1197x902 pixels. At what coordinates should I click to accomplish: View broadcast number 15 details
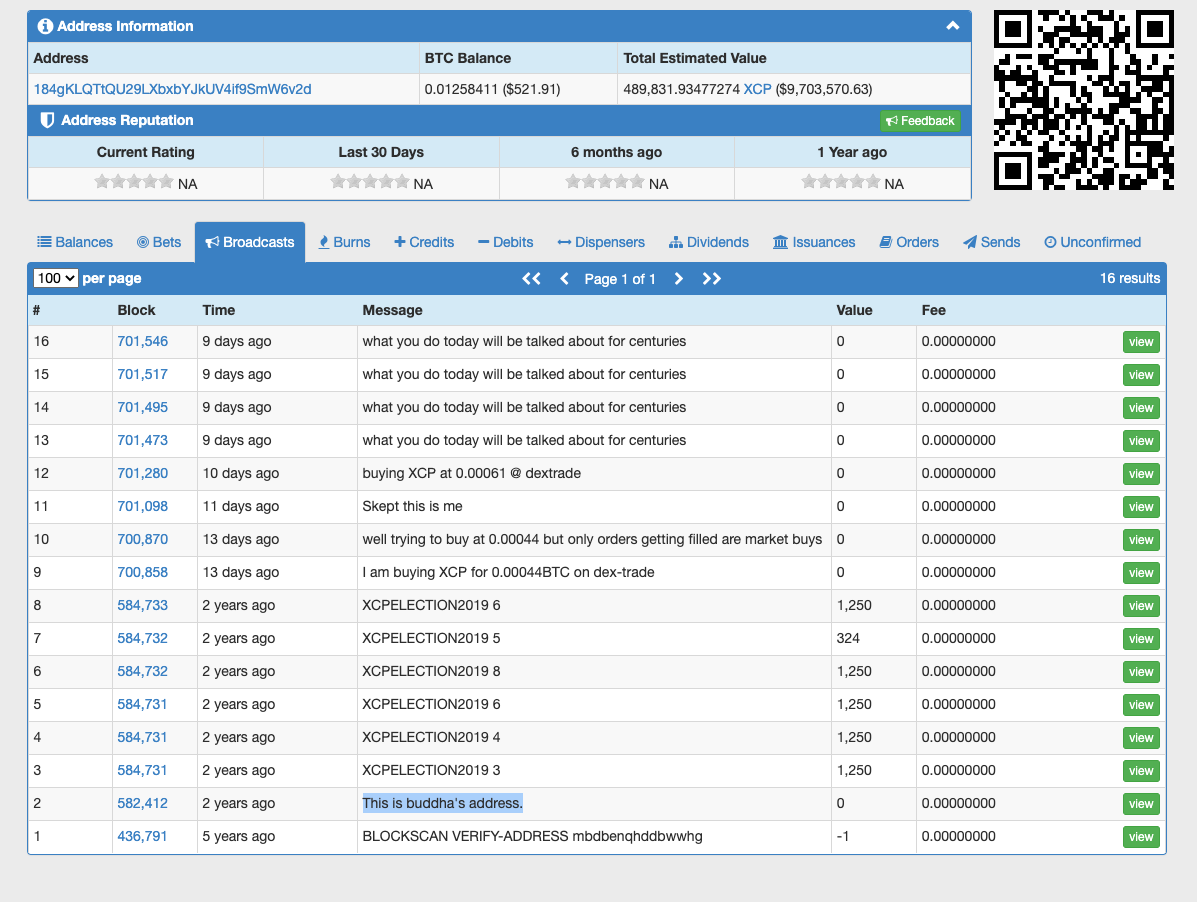(x=1141, y=375)
